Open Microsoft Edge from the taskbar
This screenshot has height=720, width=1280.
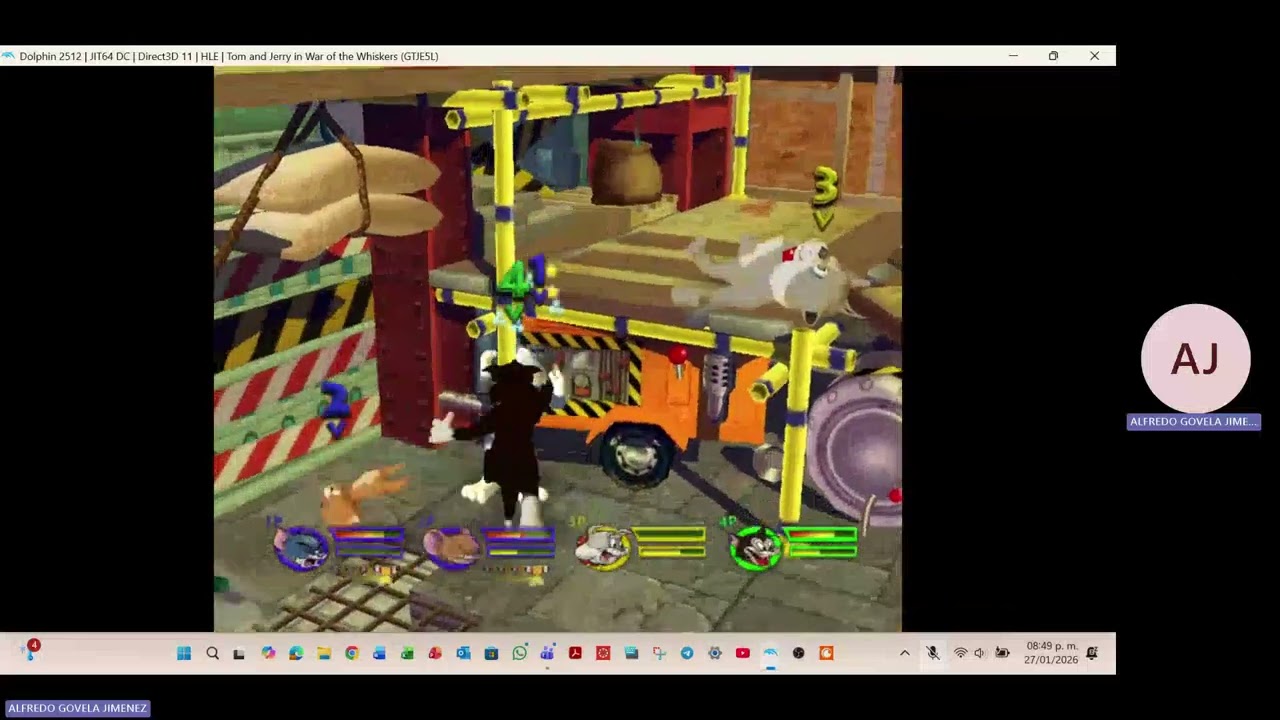pos(296,653)
